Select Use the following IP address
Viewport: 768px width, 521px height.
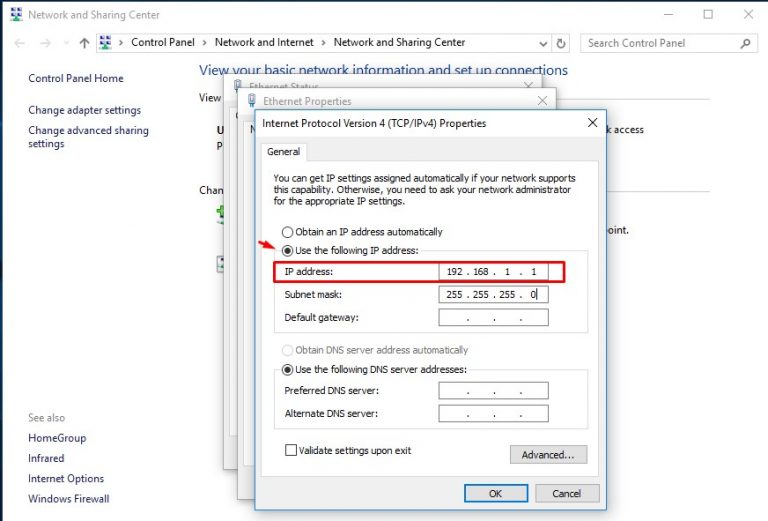[288, 251]
